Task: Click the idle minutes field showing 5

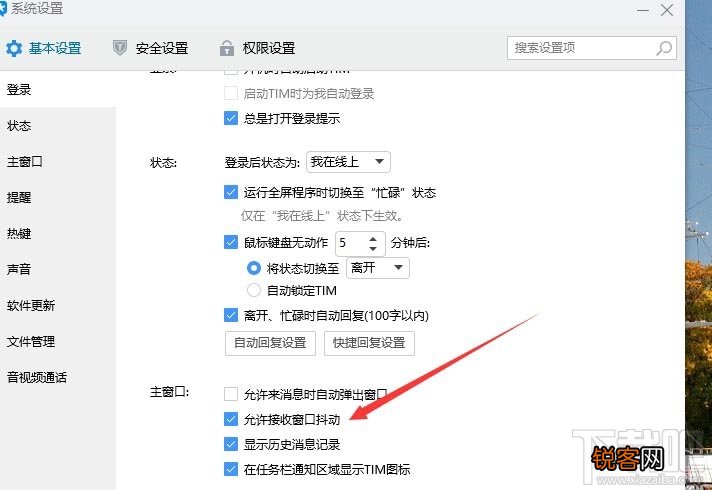Action: [x=352, y=243]
